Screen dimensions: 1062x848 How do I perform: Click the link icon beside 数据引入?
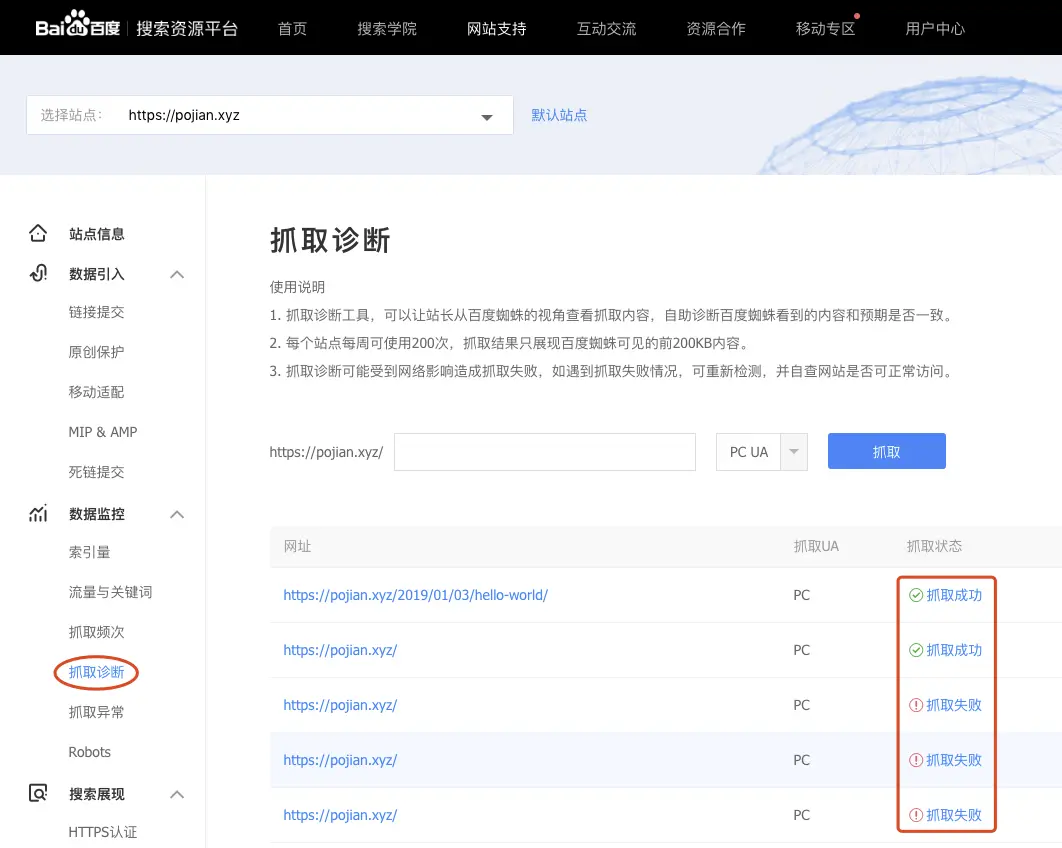pos(38,273)
